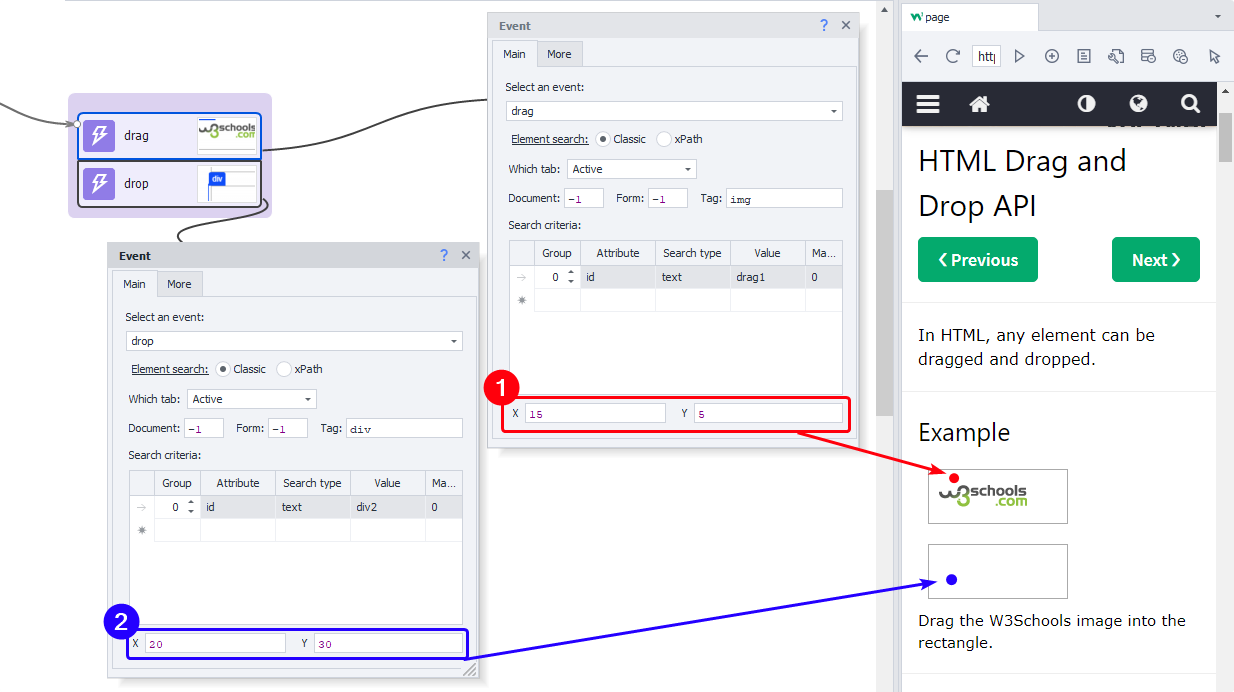This screenshot has height=692, width=1234.
Task: Click the W3Schools home icon
Action: click(x=980, y=104)
